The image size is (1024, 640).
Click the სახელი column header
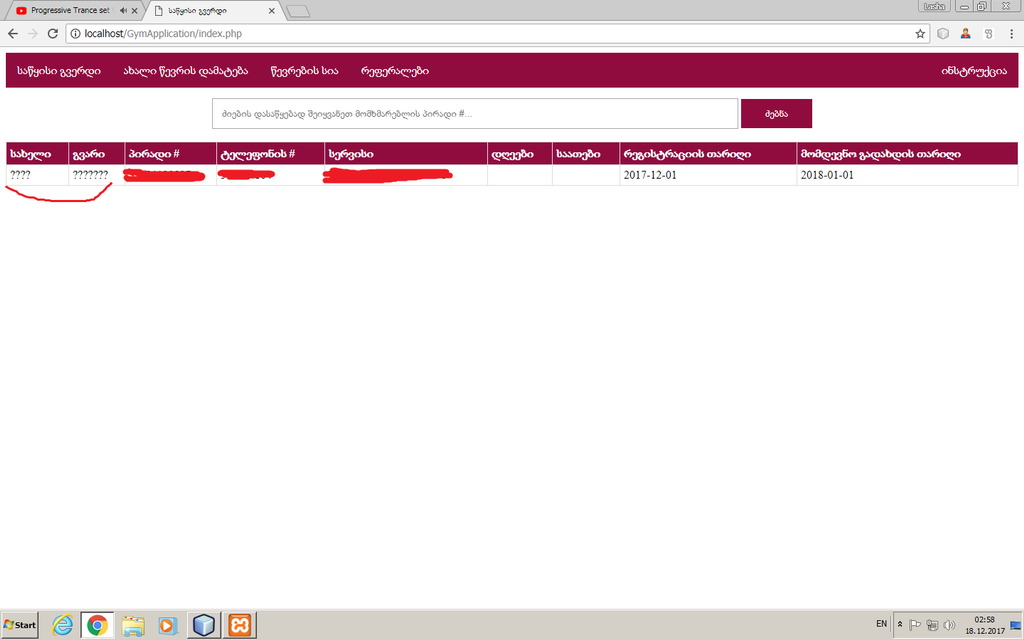[x=37, y=153]
